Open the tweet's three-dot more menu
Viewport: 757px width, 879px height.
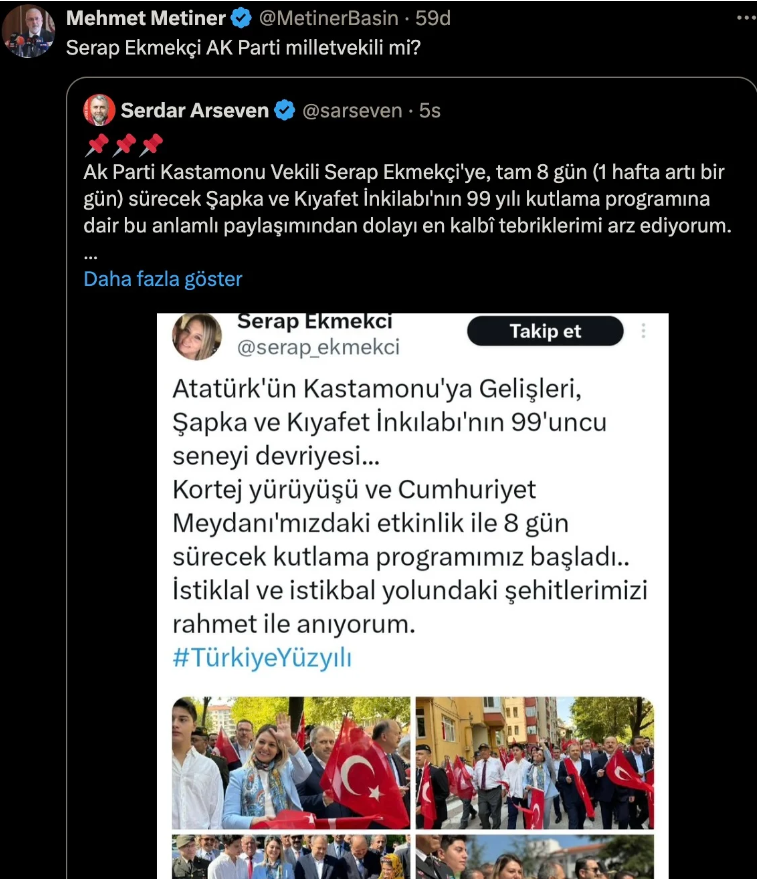point(746,18)
